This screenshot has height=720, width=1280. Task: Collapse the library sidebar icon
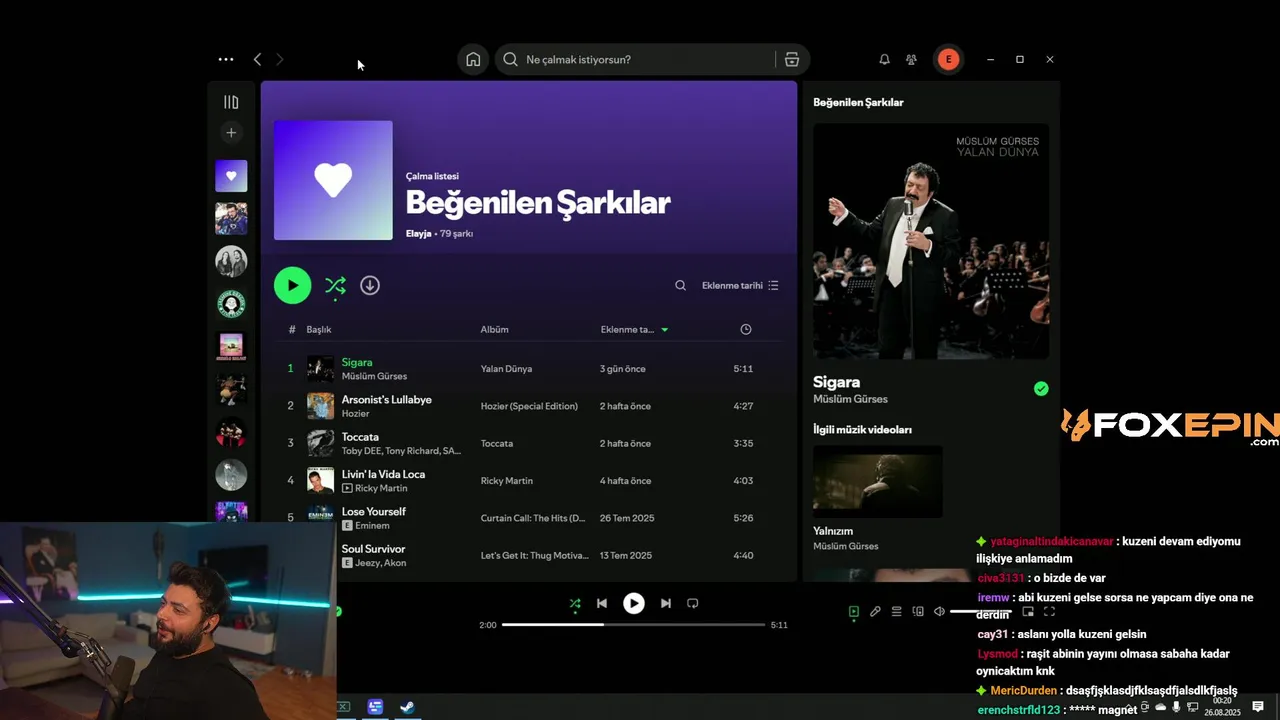[231, 102]
